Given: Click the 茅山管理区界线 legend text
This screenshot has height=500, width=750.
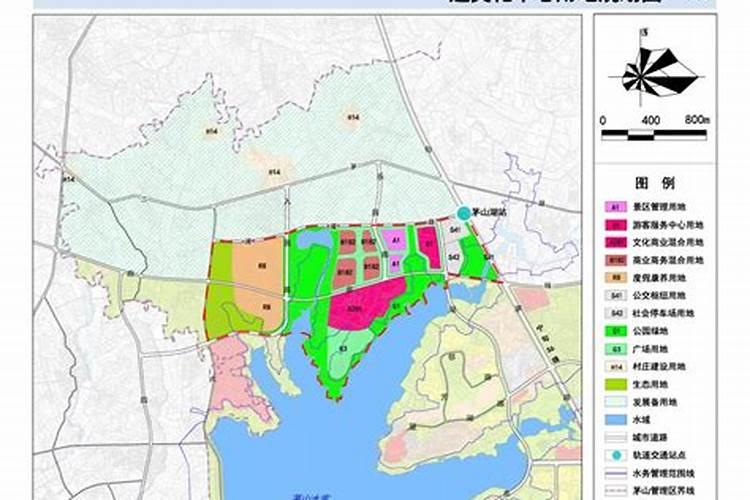Looking at the screenshot, I should point(663,490).
